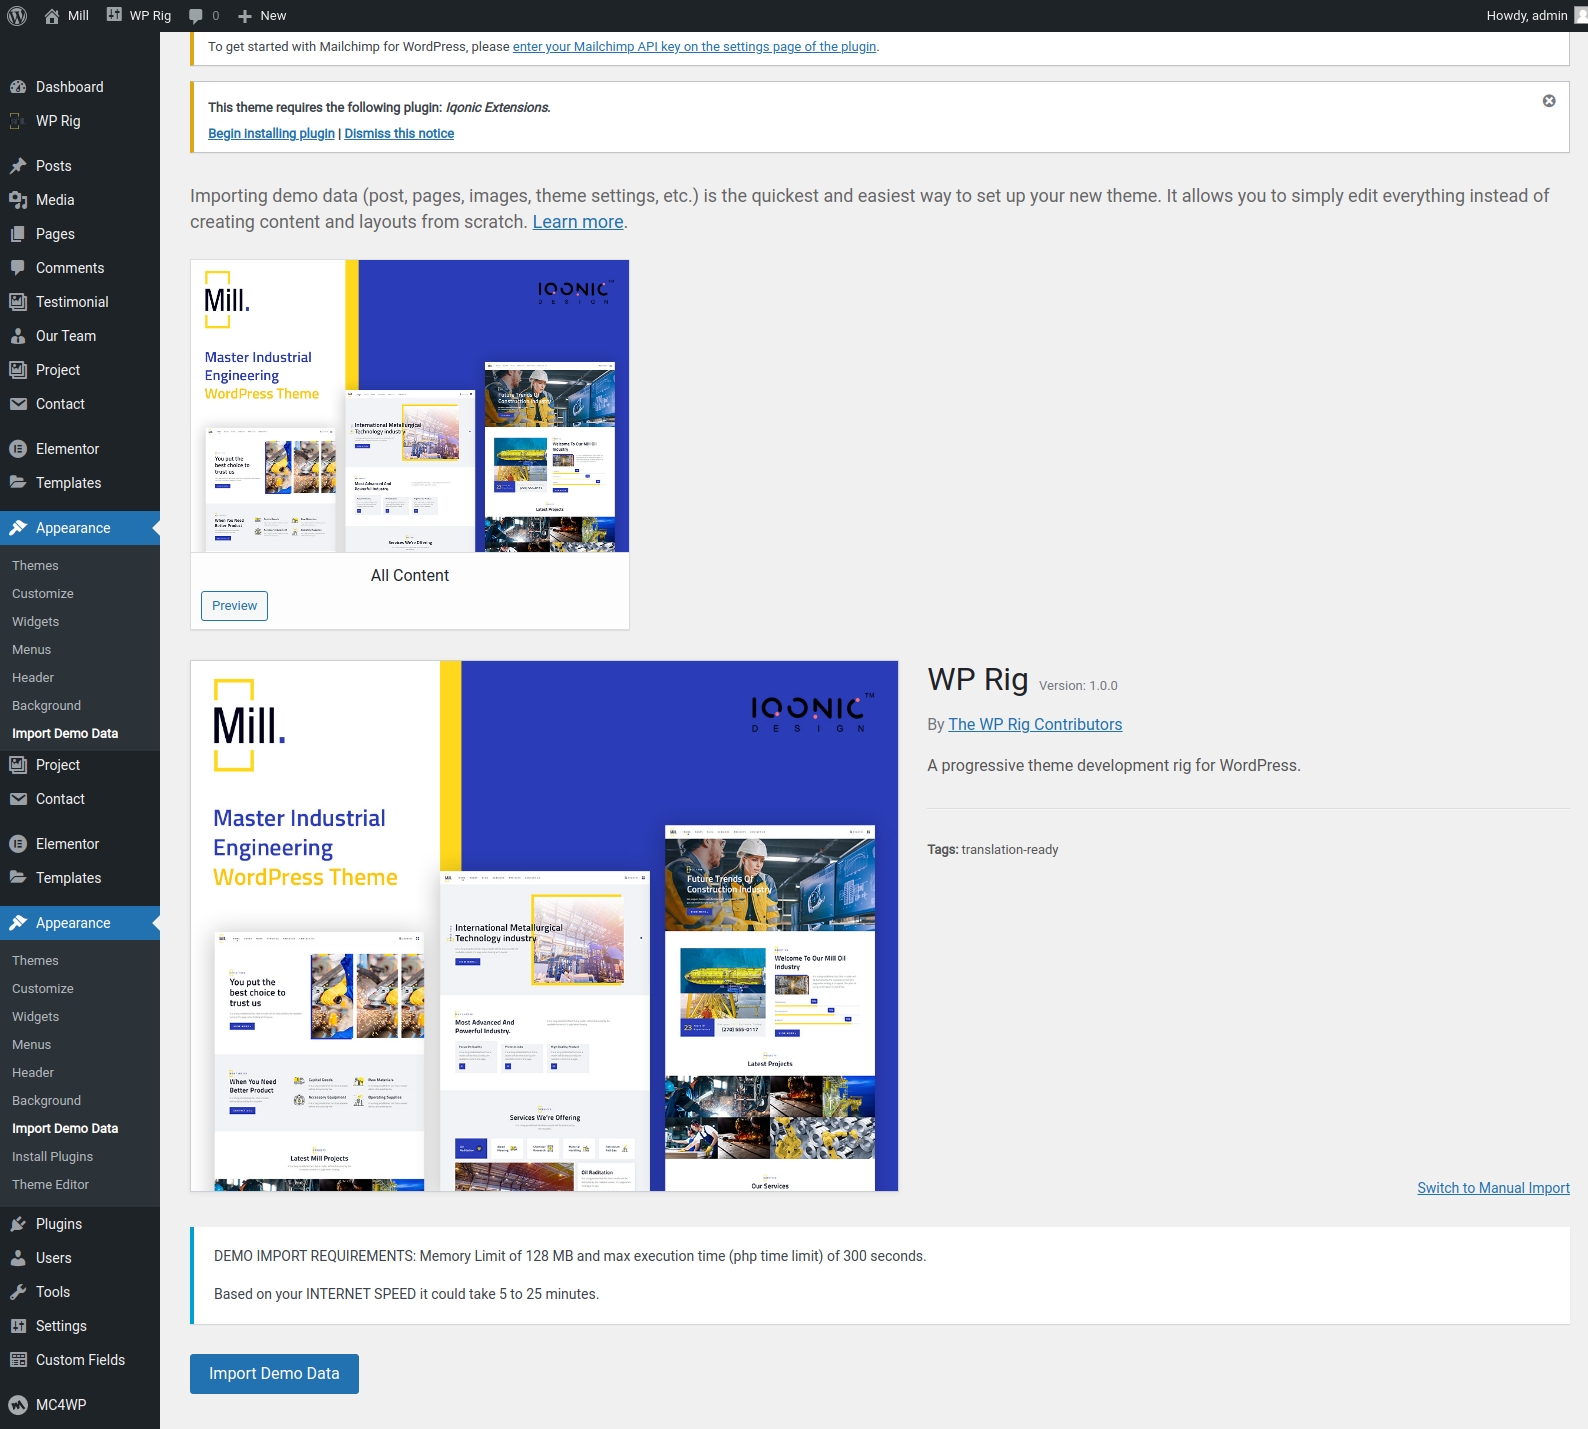This screenshot has width=1588, height=1429.
Task: Select the lower Import Demo Data submenu
Action: [65, 1129]
